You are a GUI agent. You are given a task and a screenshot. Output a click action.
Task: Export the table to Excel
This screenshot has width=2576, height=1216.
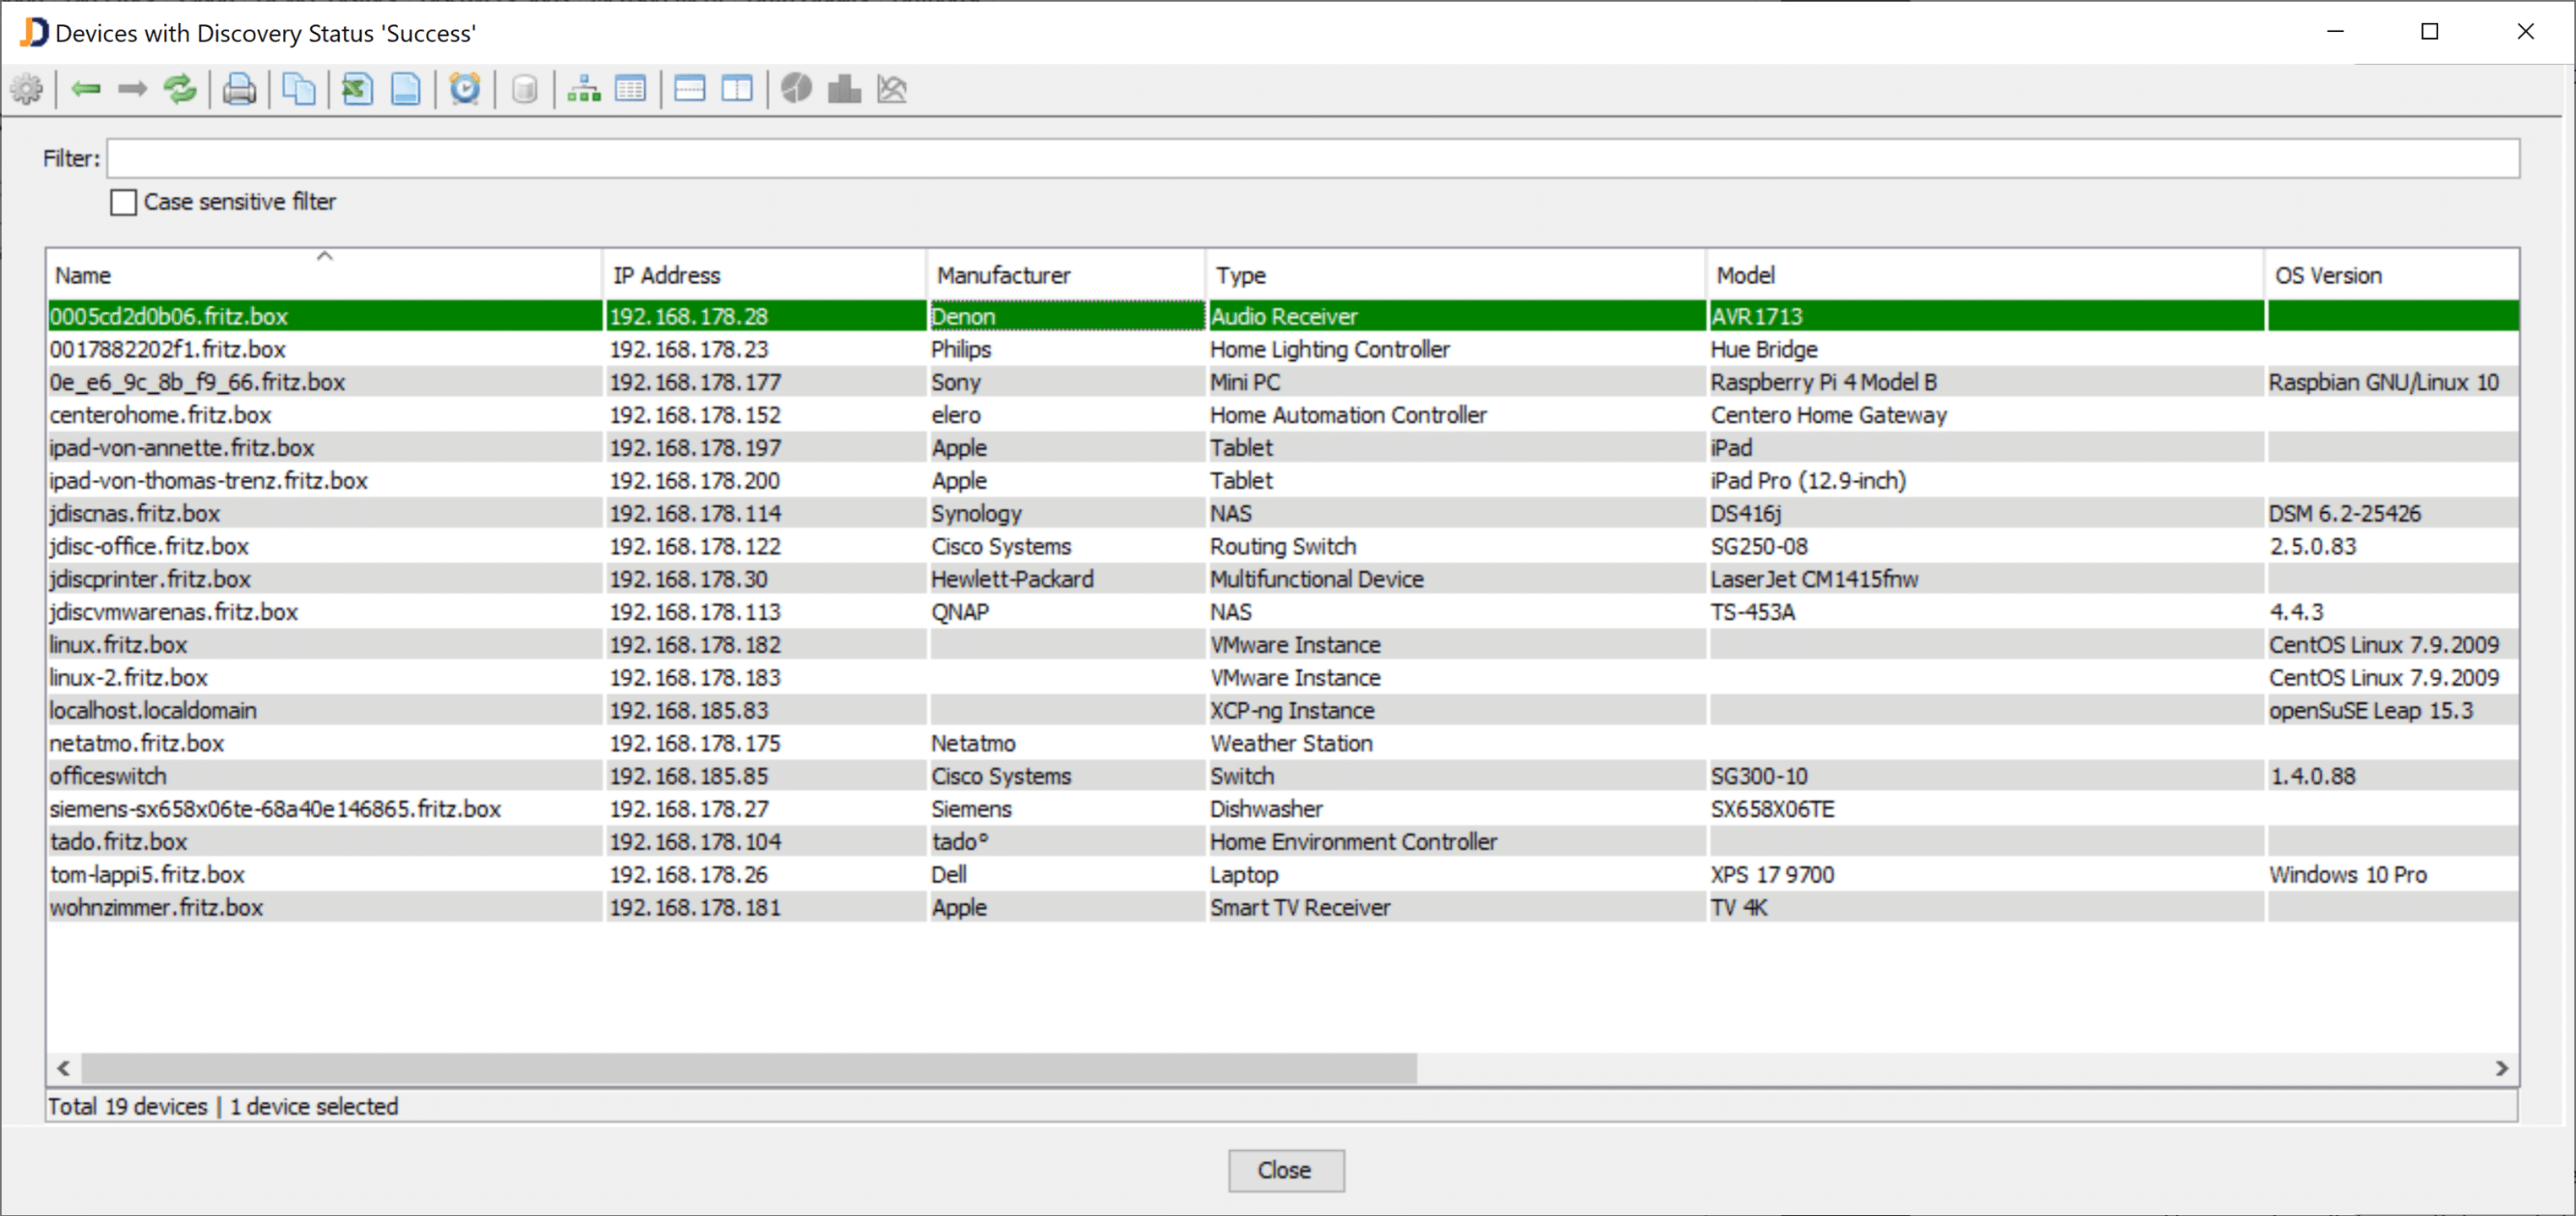[x=356, y=89]
